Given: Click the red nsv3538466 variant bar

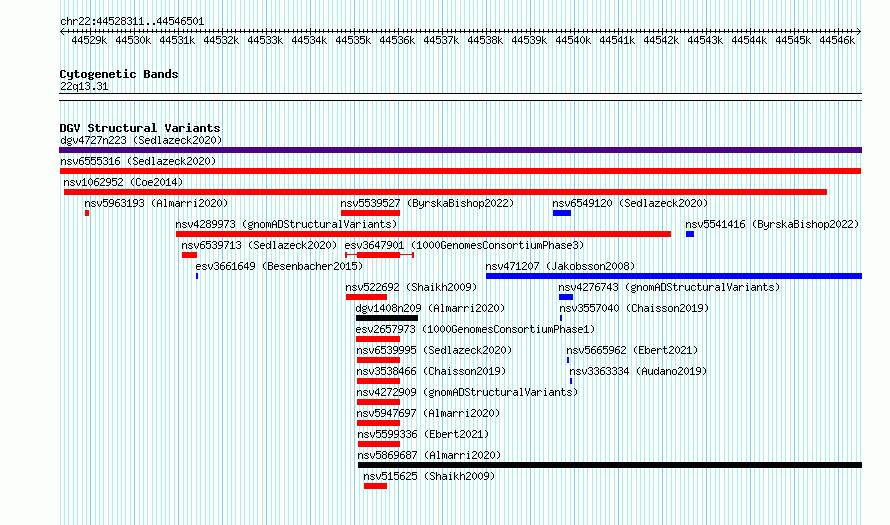Looking at the screenshot, I should tap(379, 381).
